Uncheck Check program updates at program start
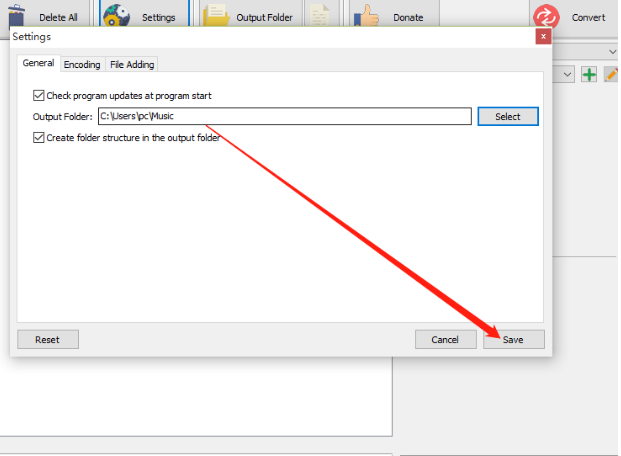 tap(38, 95)
